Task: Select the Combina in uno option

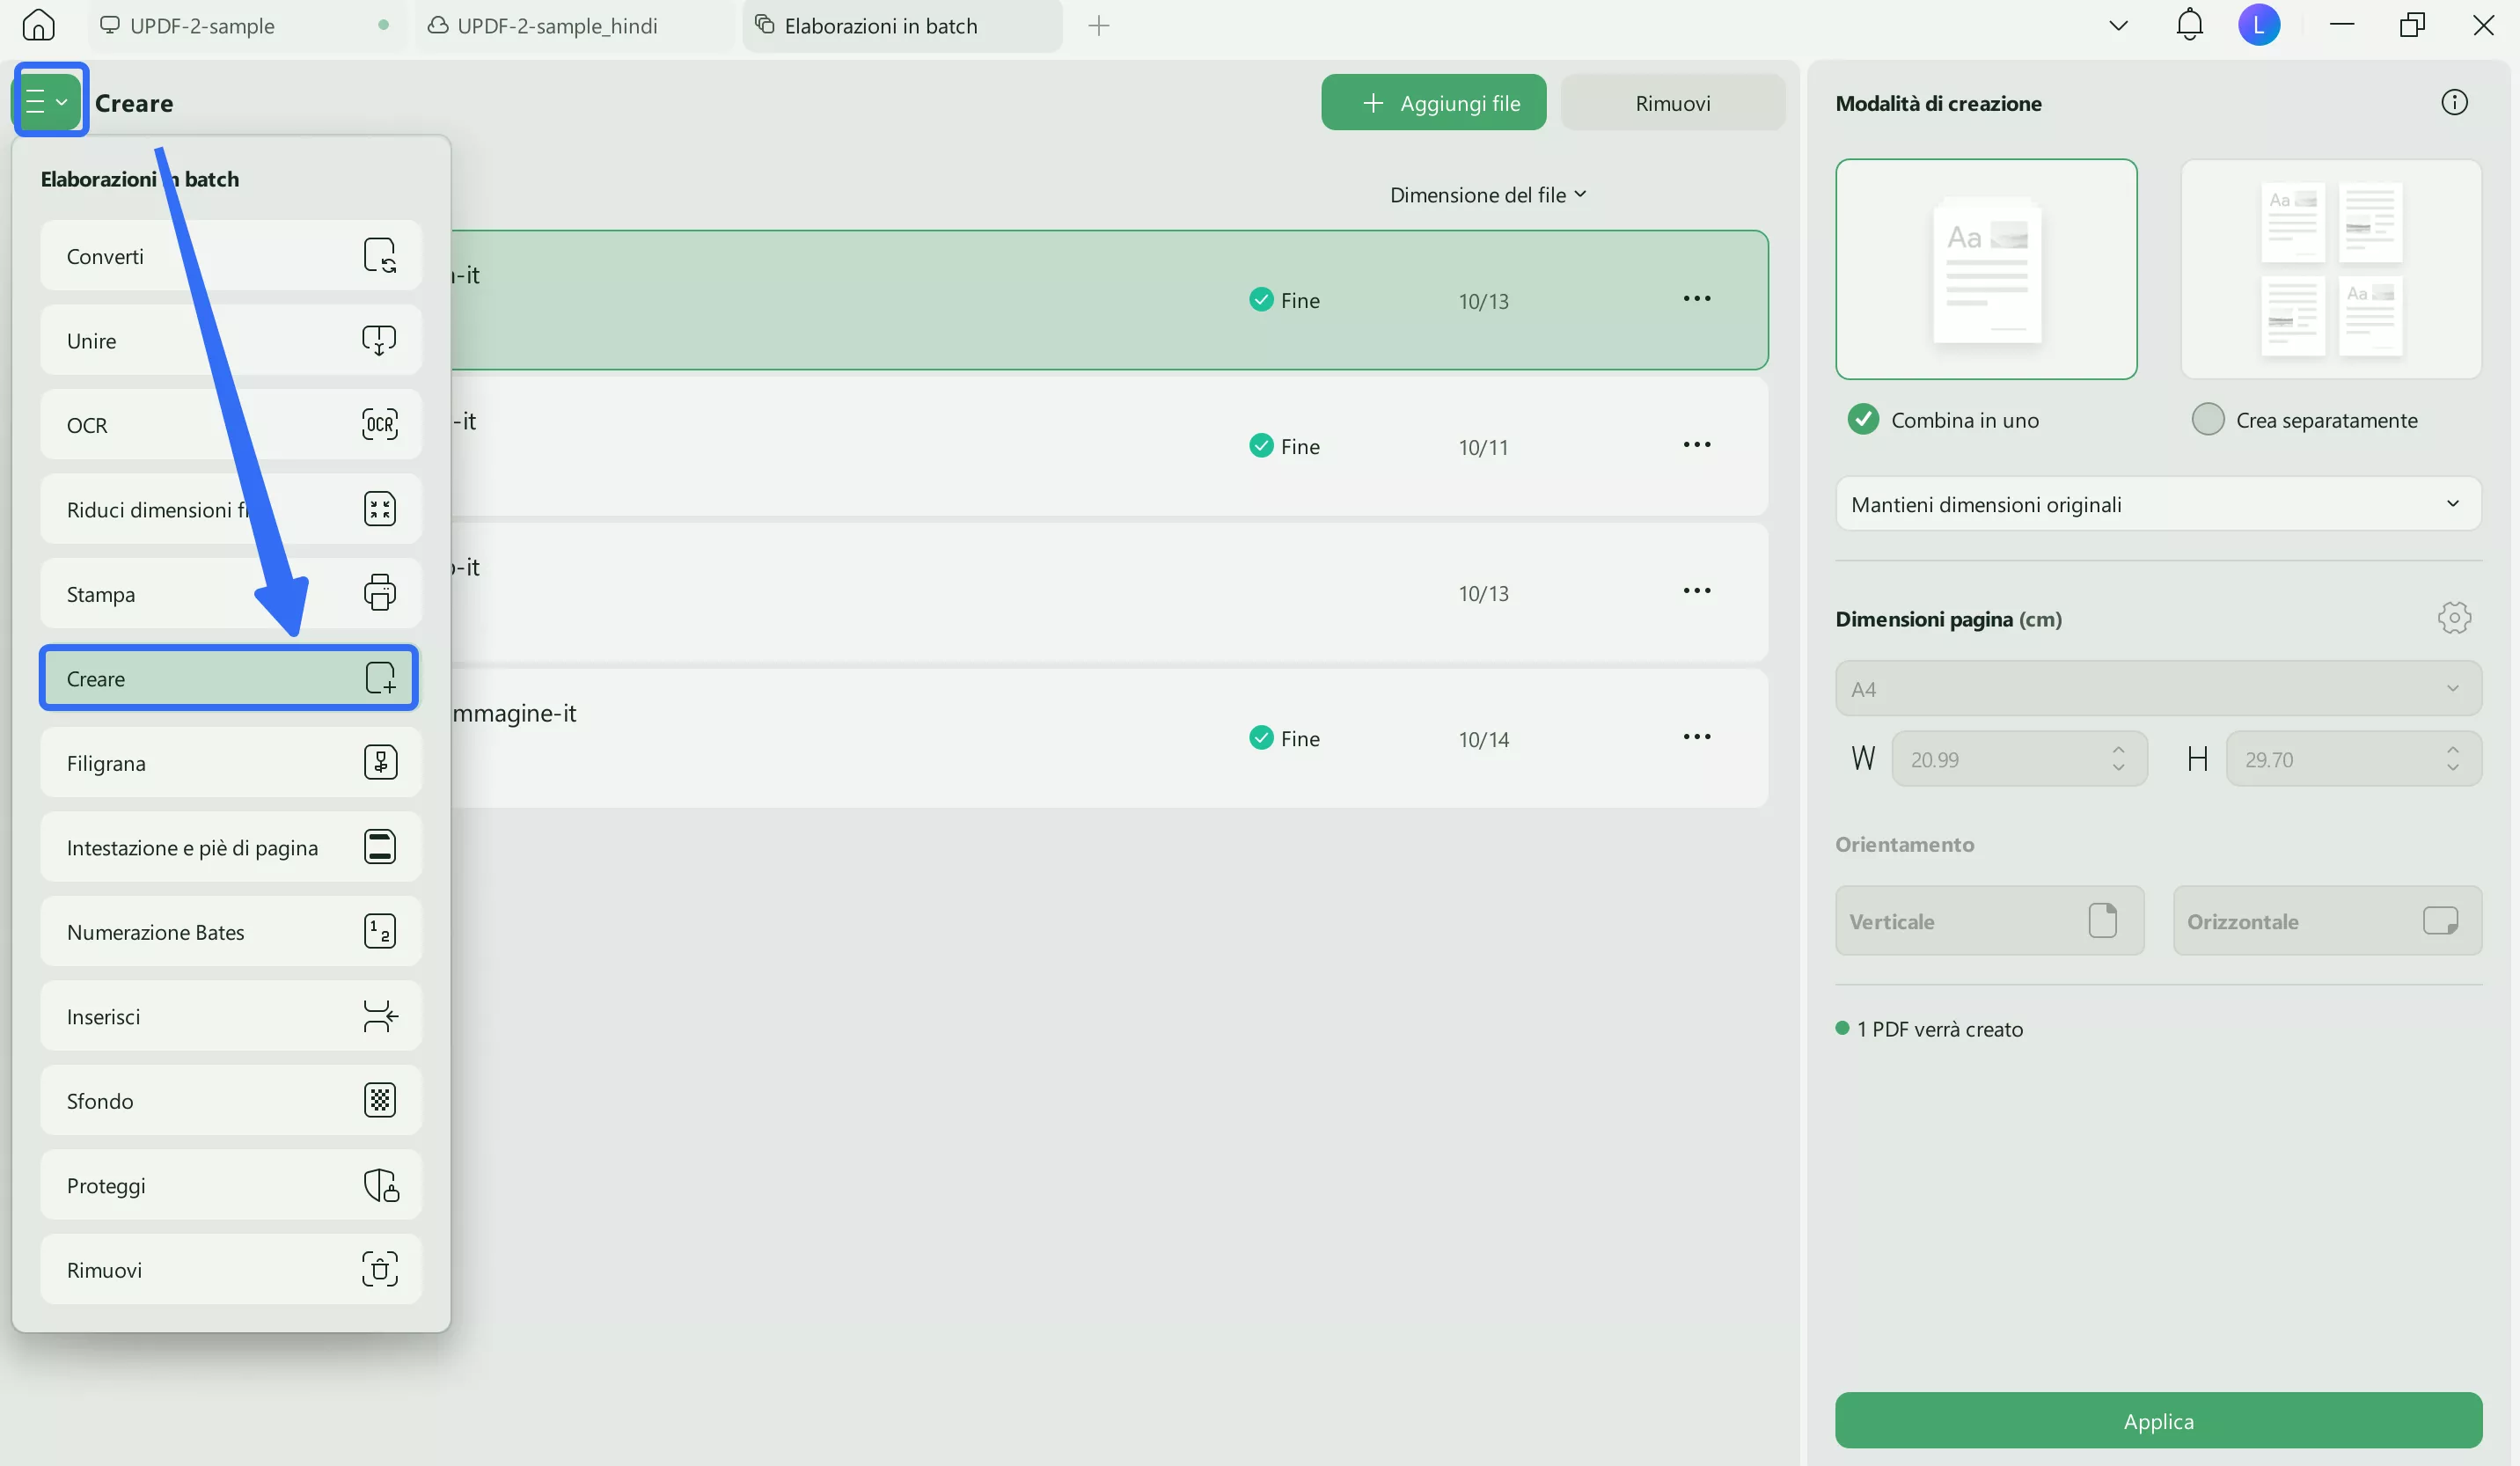Action: [x=1863, y=419]
